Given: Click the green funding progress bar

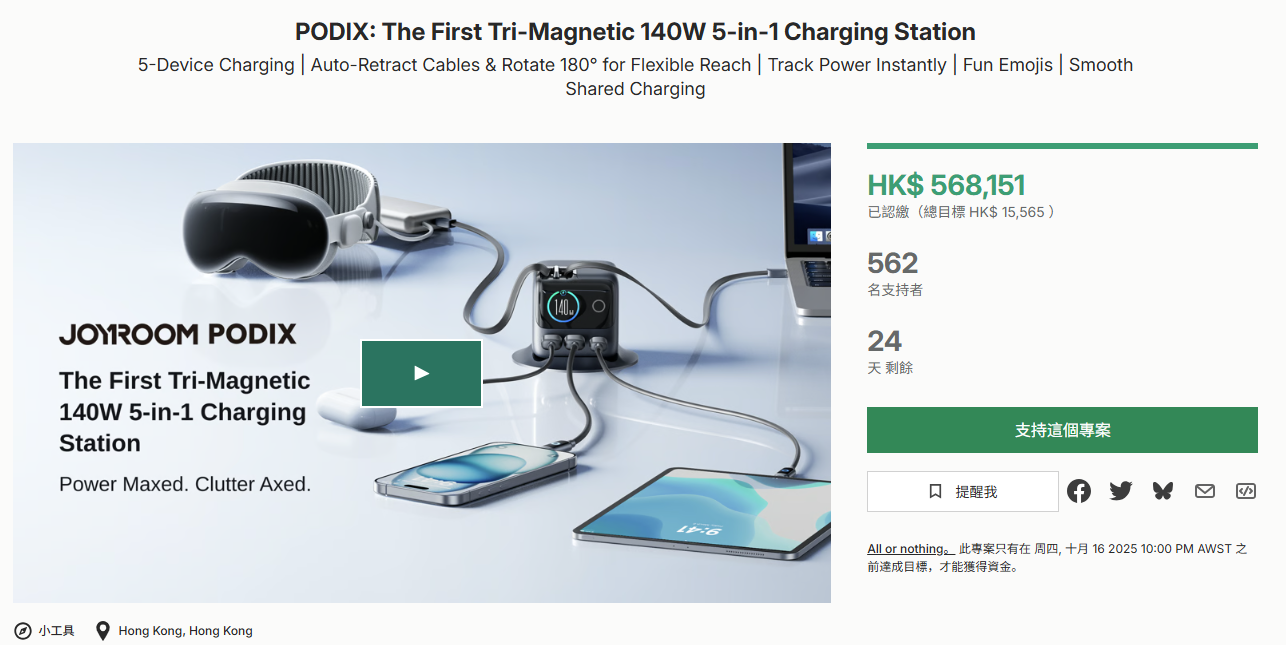Looking at the screenshot, I should pos(1062,146).
